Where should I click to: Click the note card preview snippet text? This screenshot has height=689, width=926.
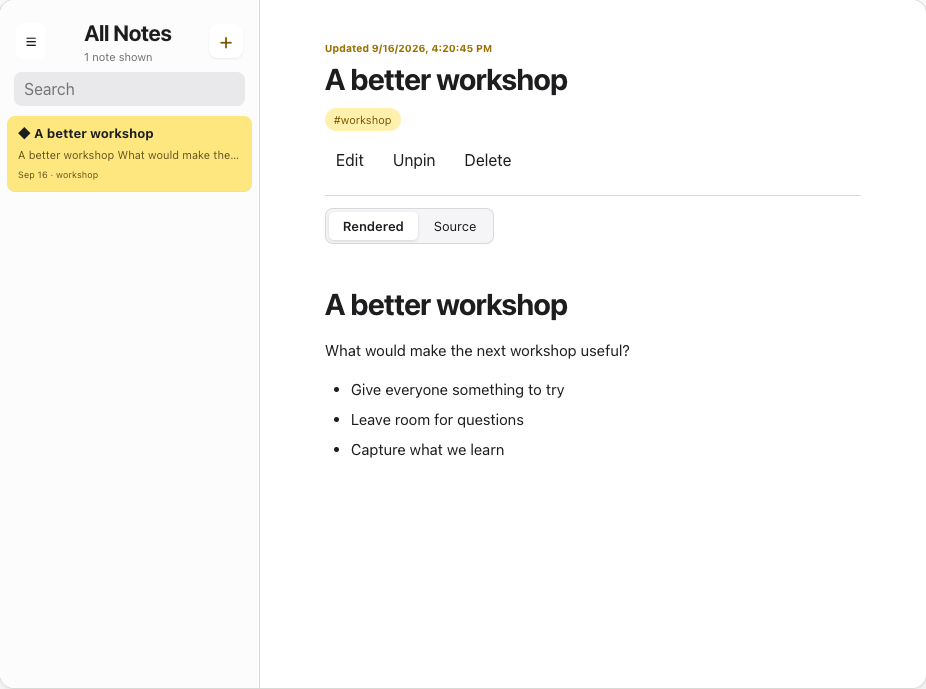pyautogui.click(x=128, y=155)
